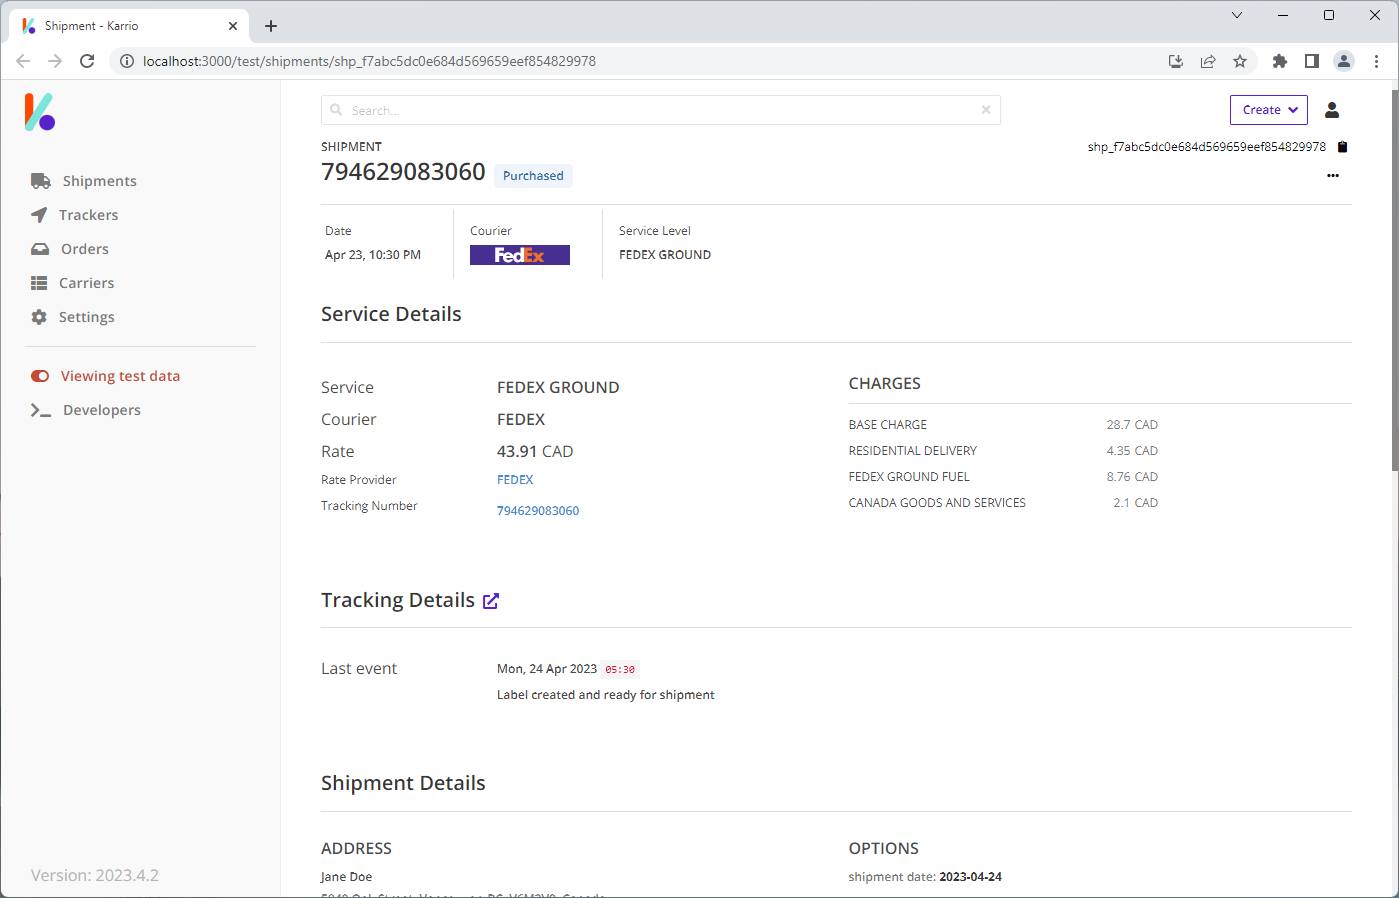The image size is (1399, 898).
Task: Open Carriers in the sidebar
Action: coord(73,283)
